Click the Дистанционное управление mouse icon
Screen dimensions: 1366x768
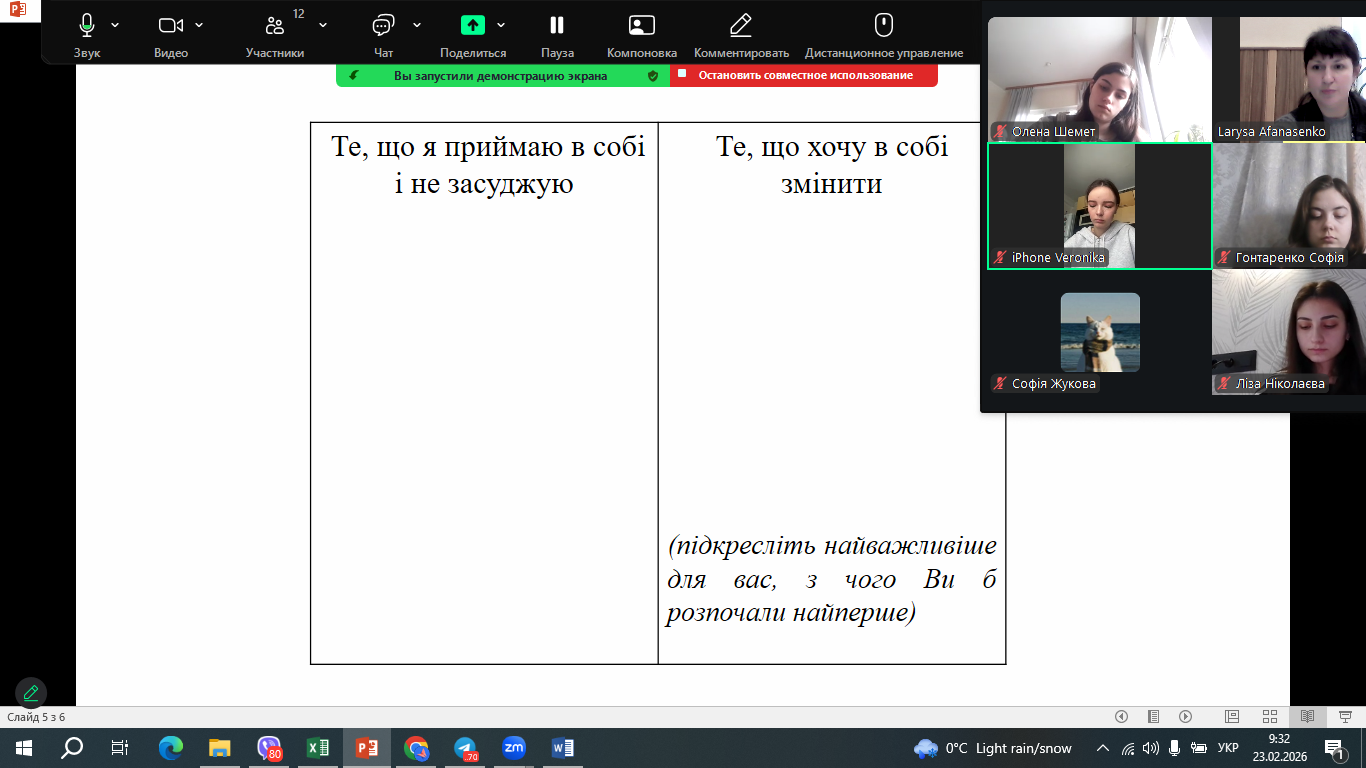click(883, 26)
